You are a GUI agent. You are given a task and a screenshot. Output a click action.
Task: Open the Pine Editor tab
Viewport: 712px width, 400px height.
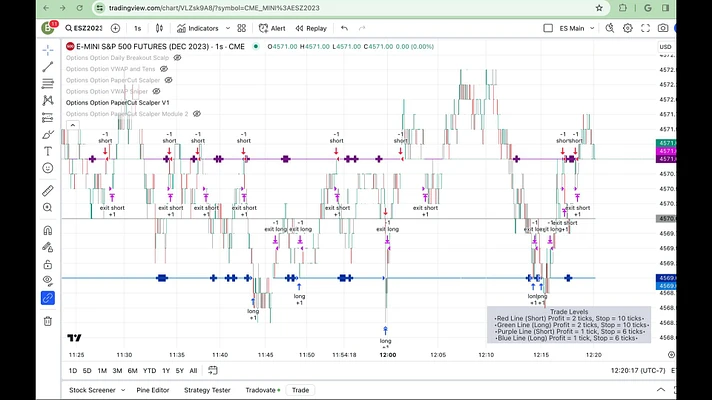pos(153,390)
